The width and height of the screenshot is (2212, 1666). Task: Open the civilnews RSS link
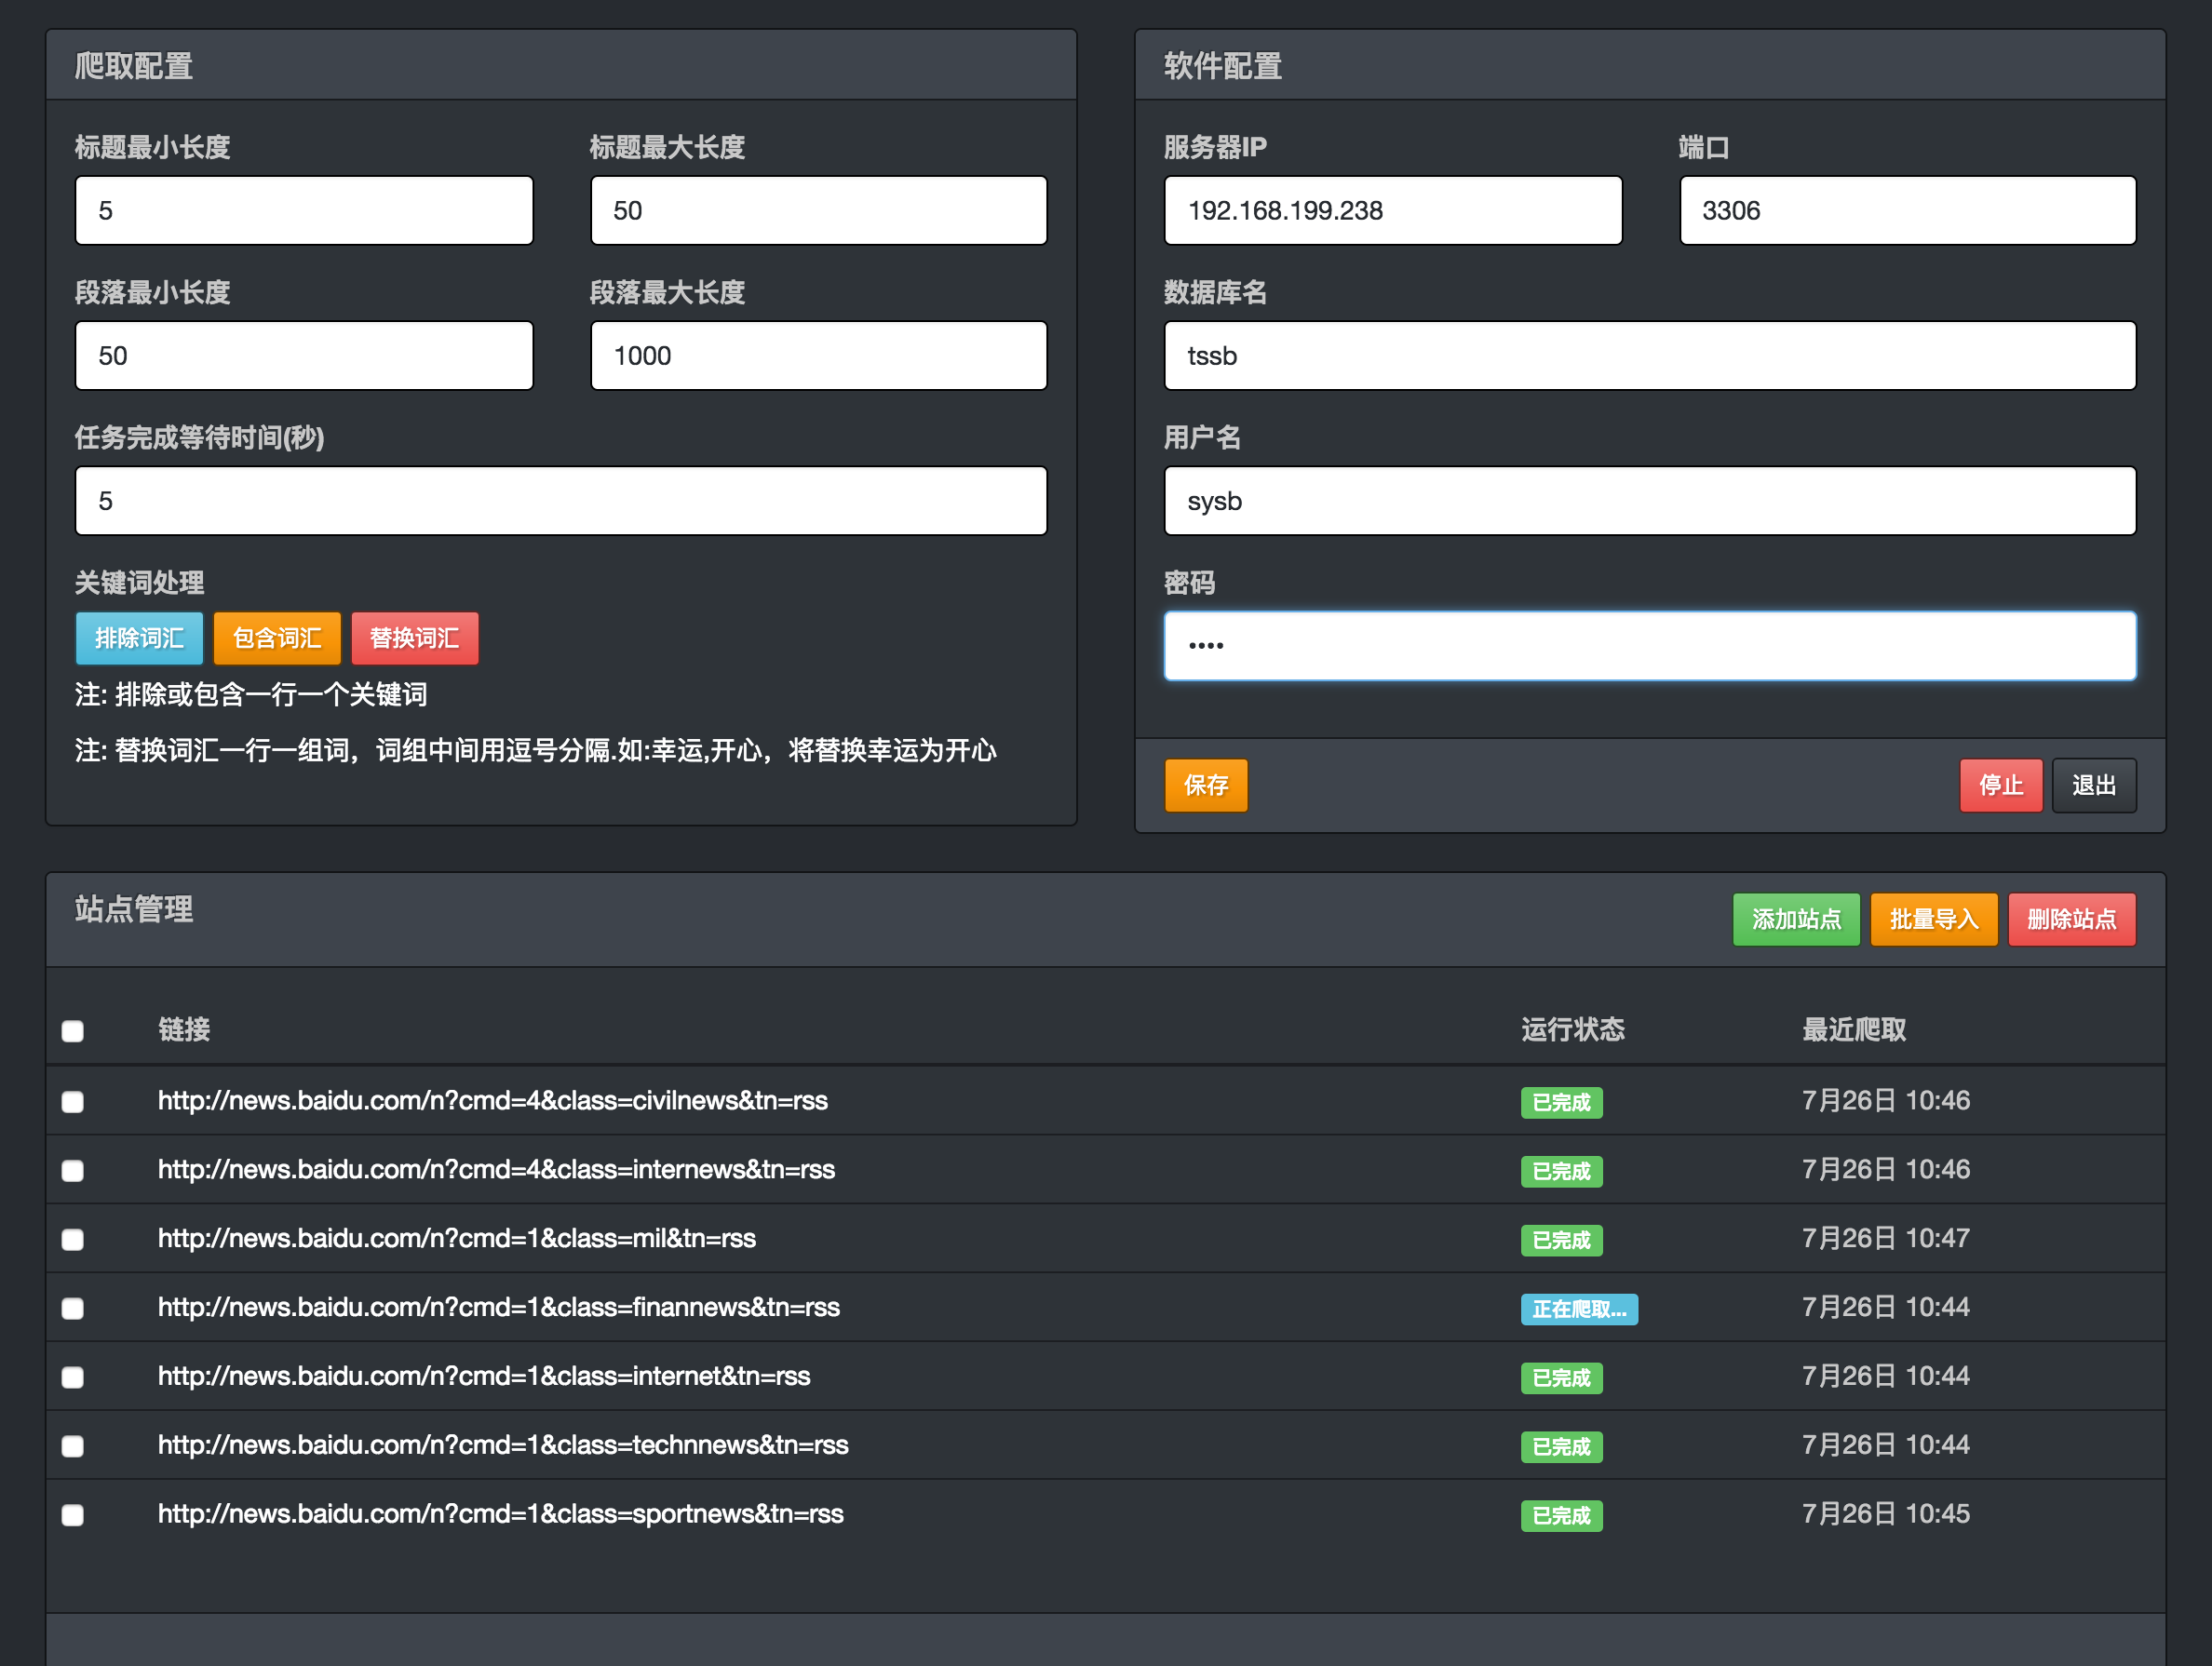coord(493,1101)
